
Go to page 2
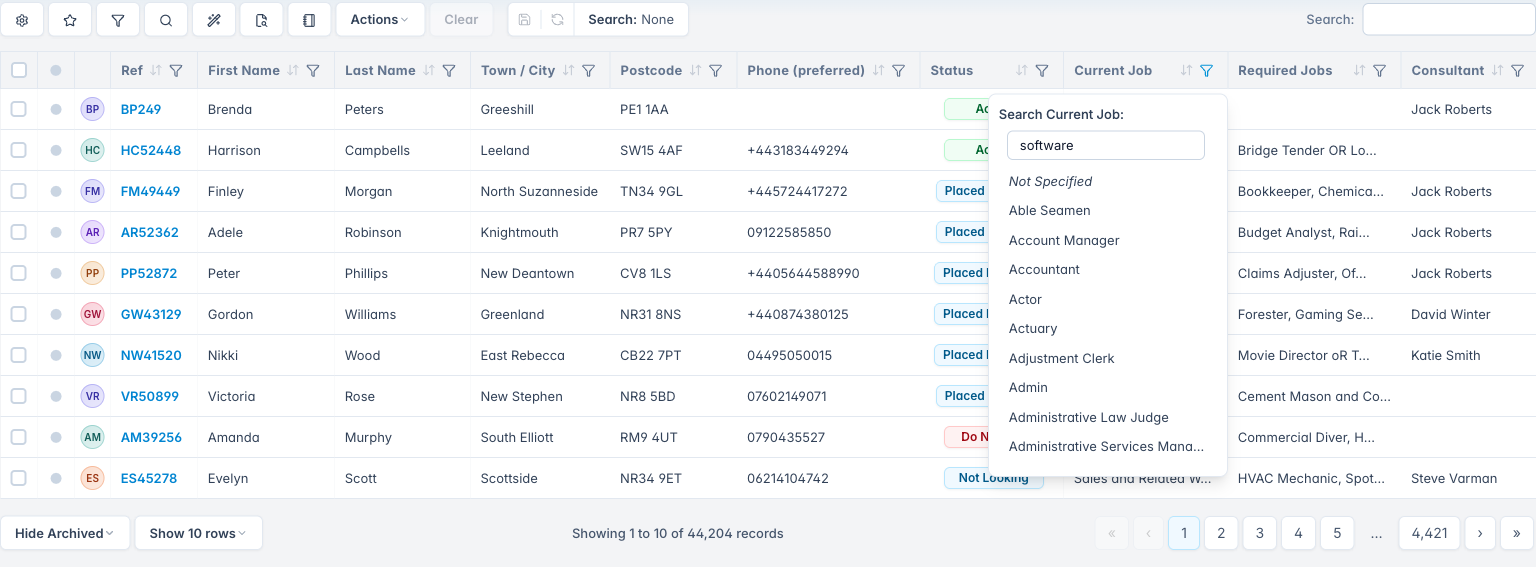pos(1221,533)
